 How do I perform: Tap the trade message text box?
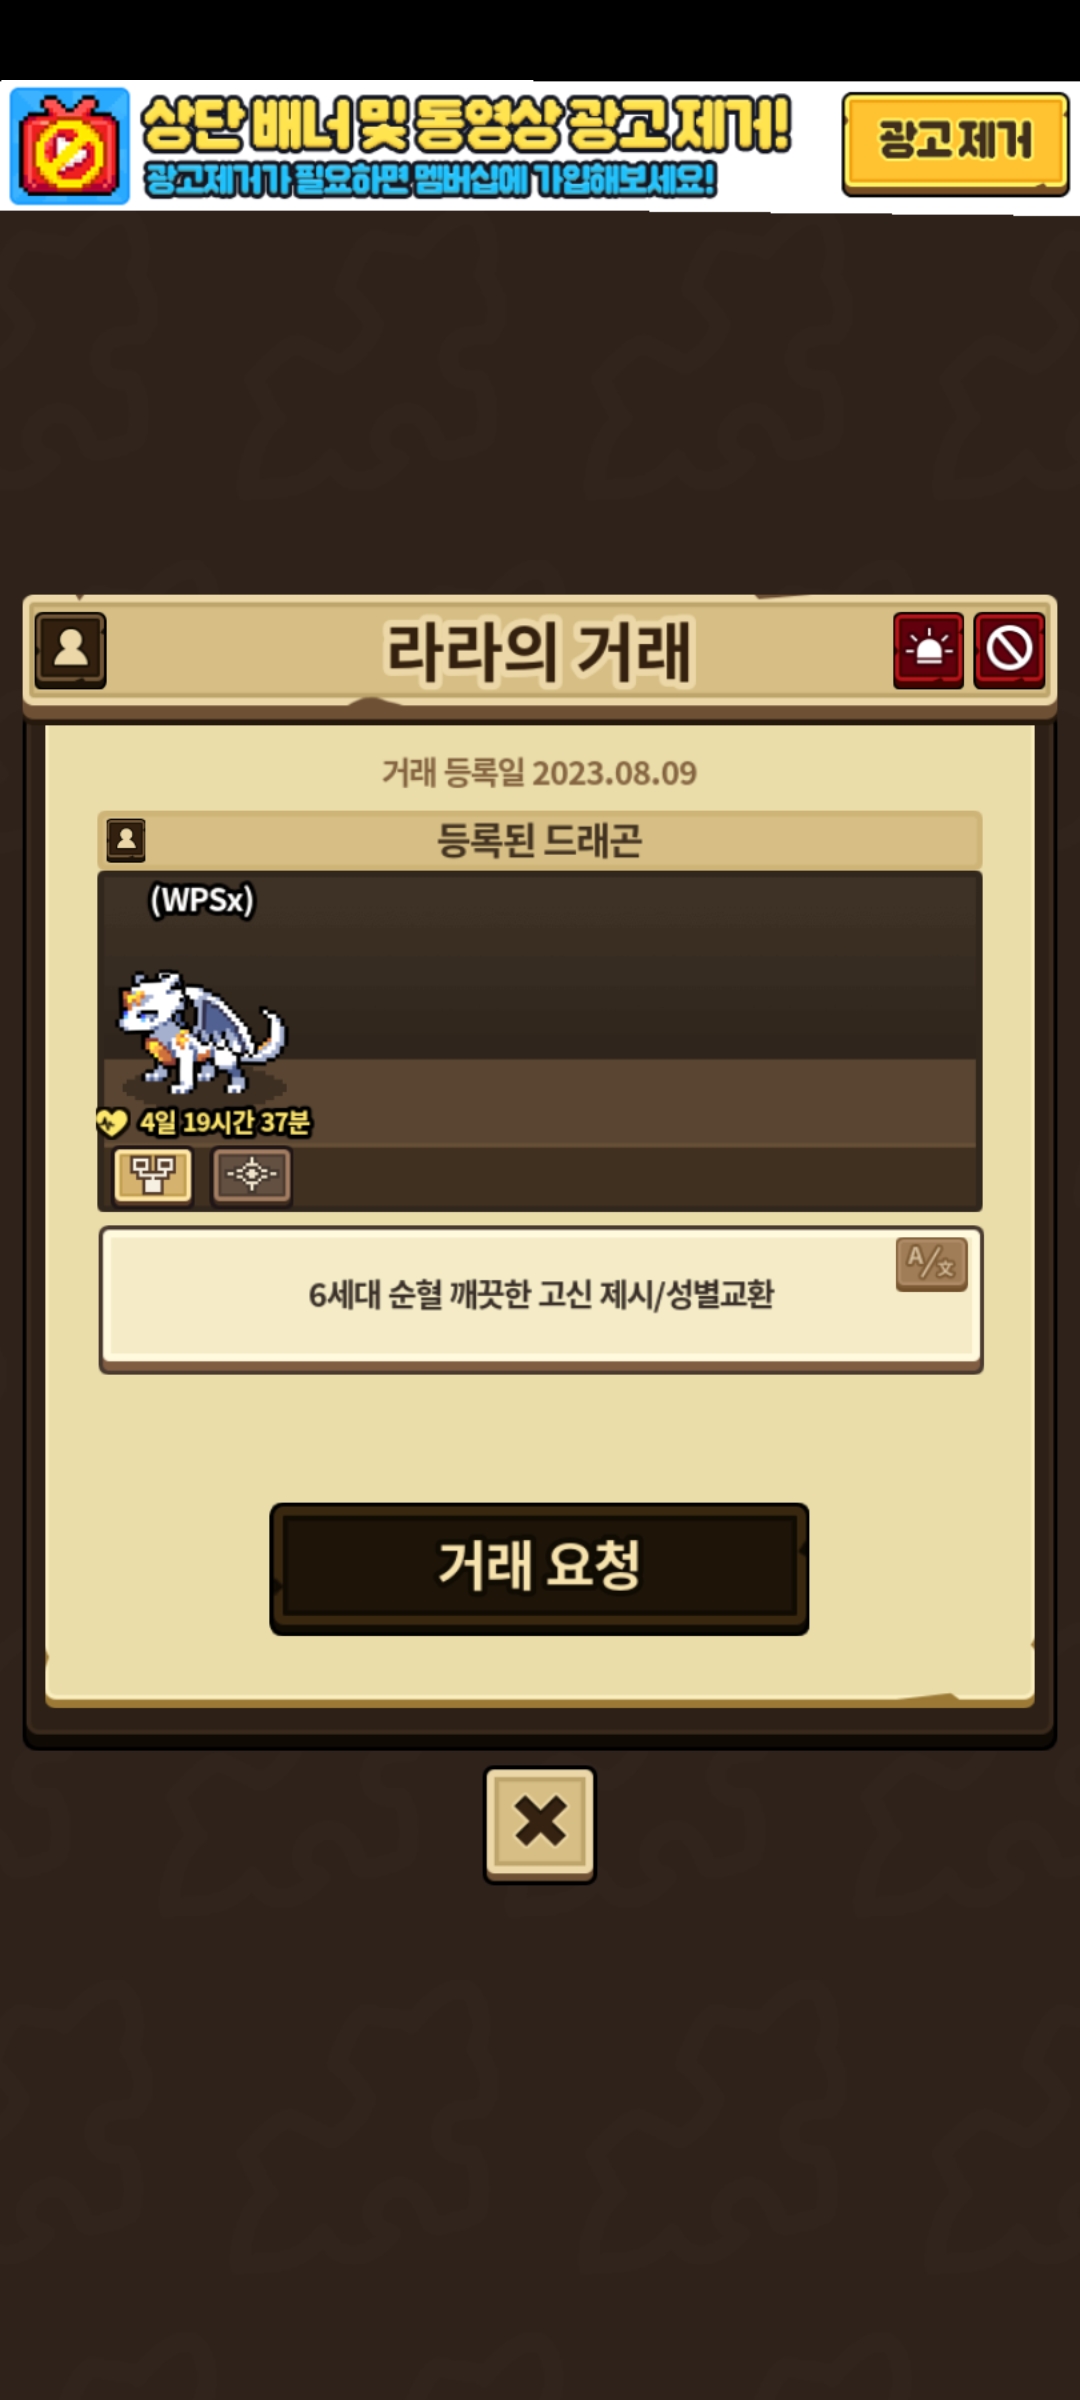[x=541, y=1297]
